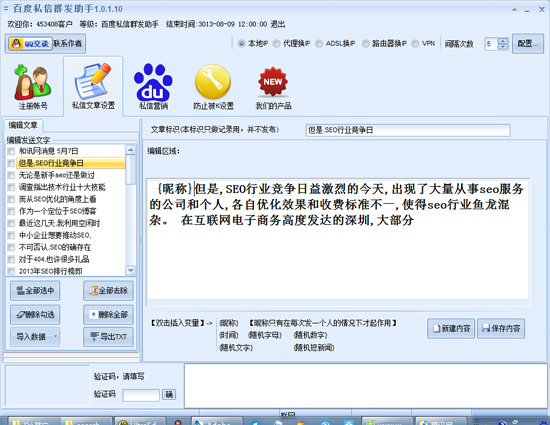Select the 对于404,也许很多礼品 list row
The image size is (550, 425).
(x=66, y=259)
